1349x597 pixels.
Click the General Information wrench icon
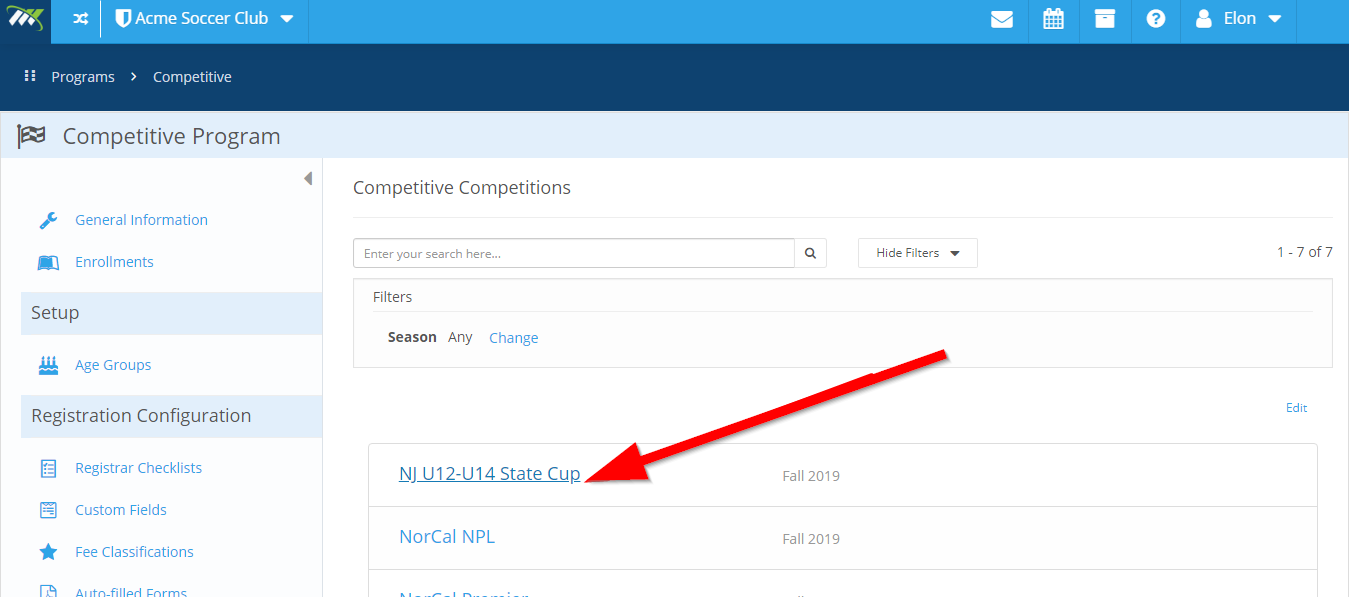point(48,220)
